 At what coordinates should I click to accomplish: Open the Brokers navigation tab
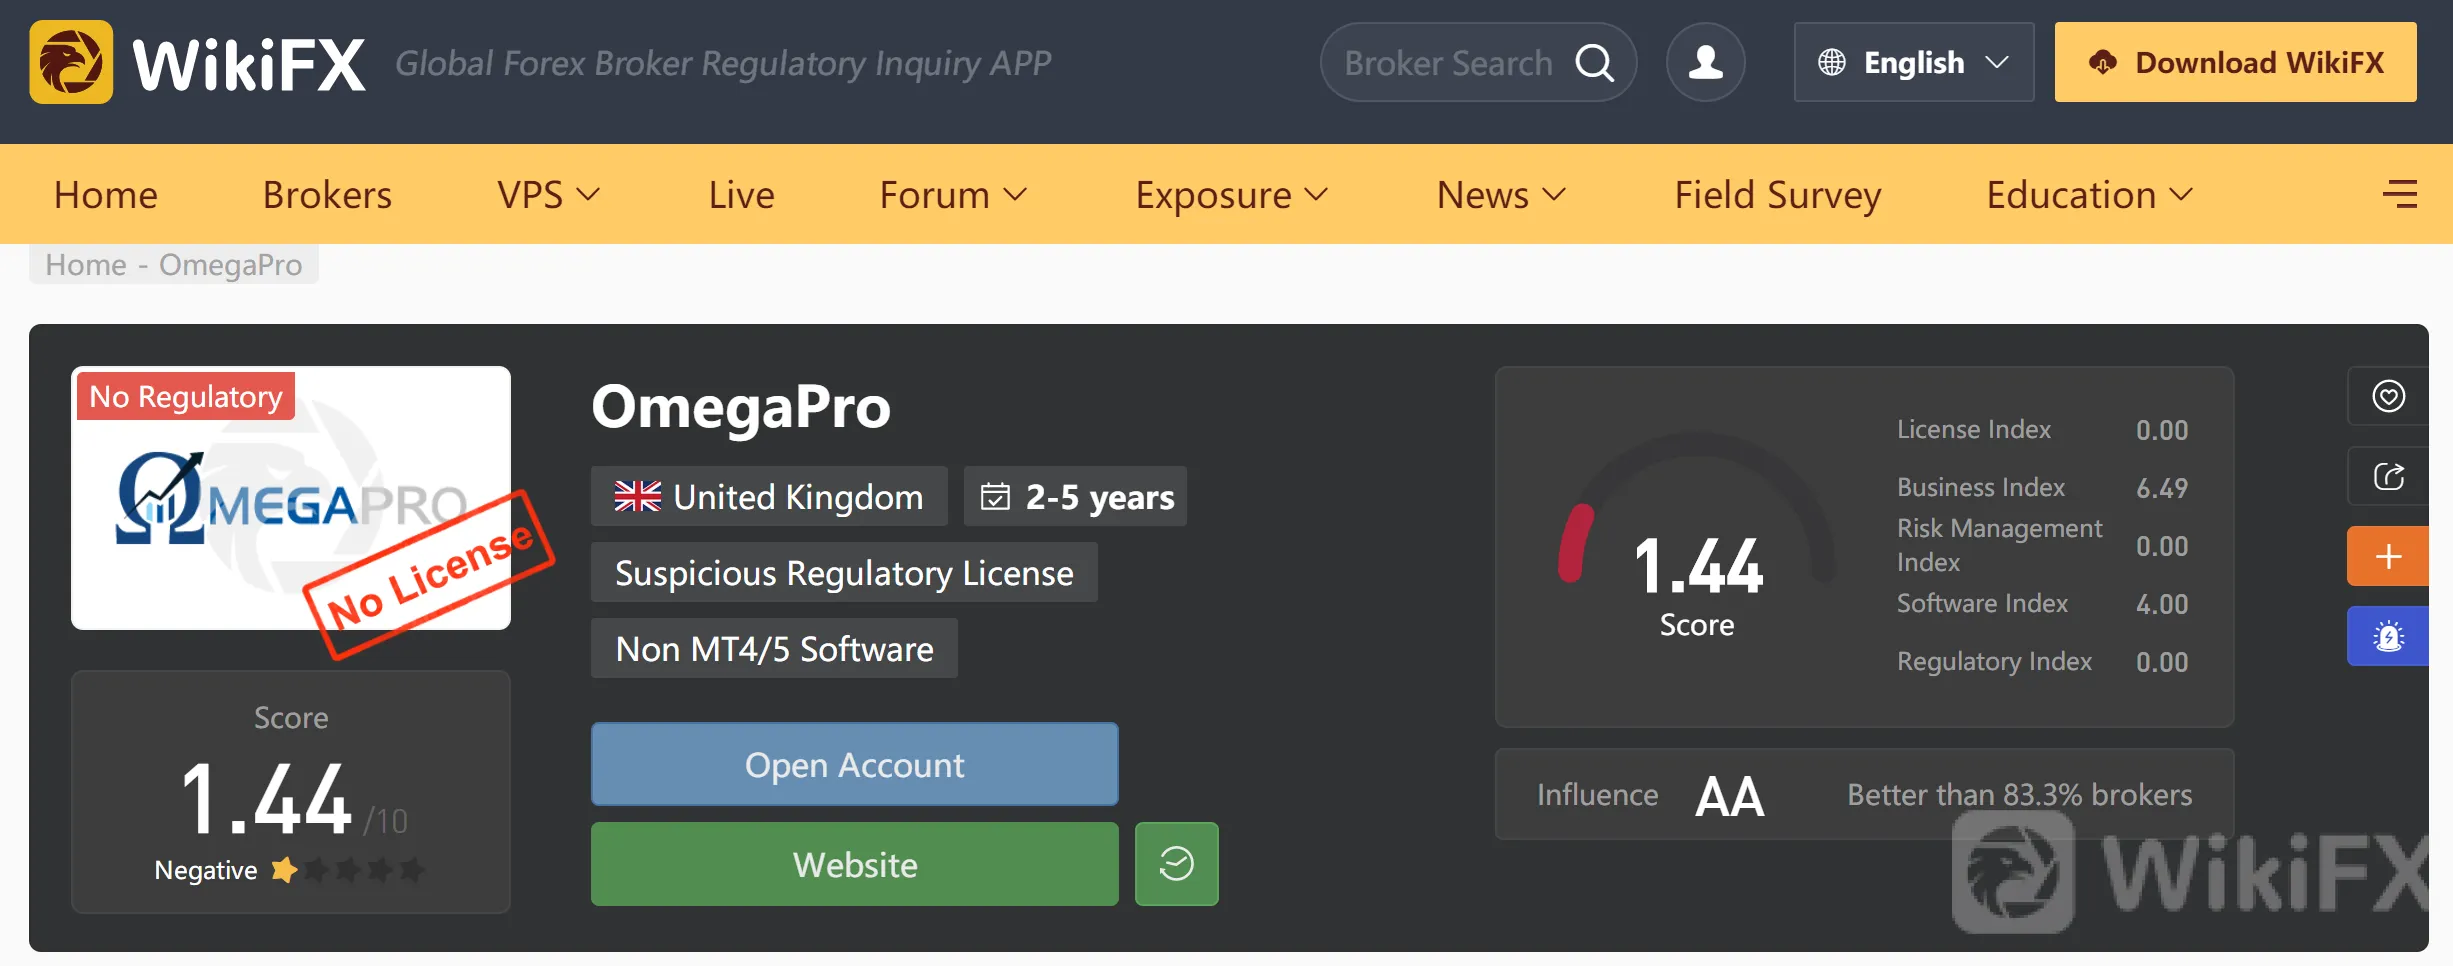pyautogui.click(x=327, y=194)
